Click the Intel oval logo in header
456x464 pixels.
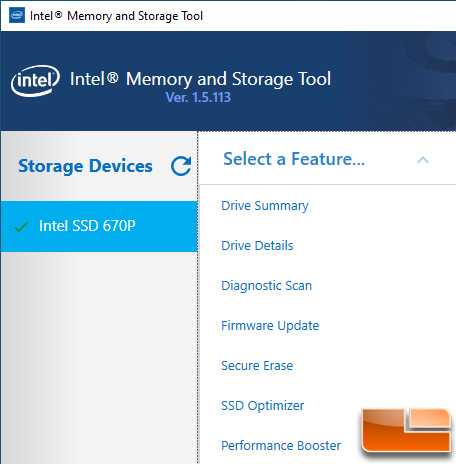tap(35, 81)
